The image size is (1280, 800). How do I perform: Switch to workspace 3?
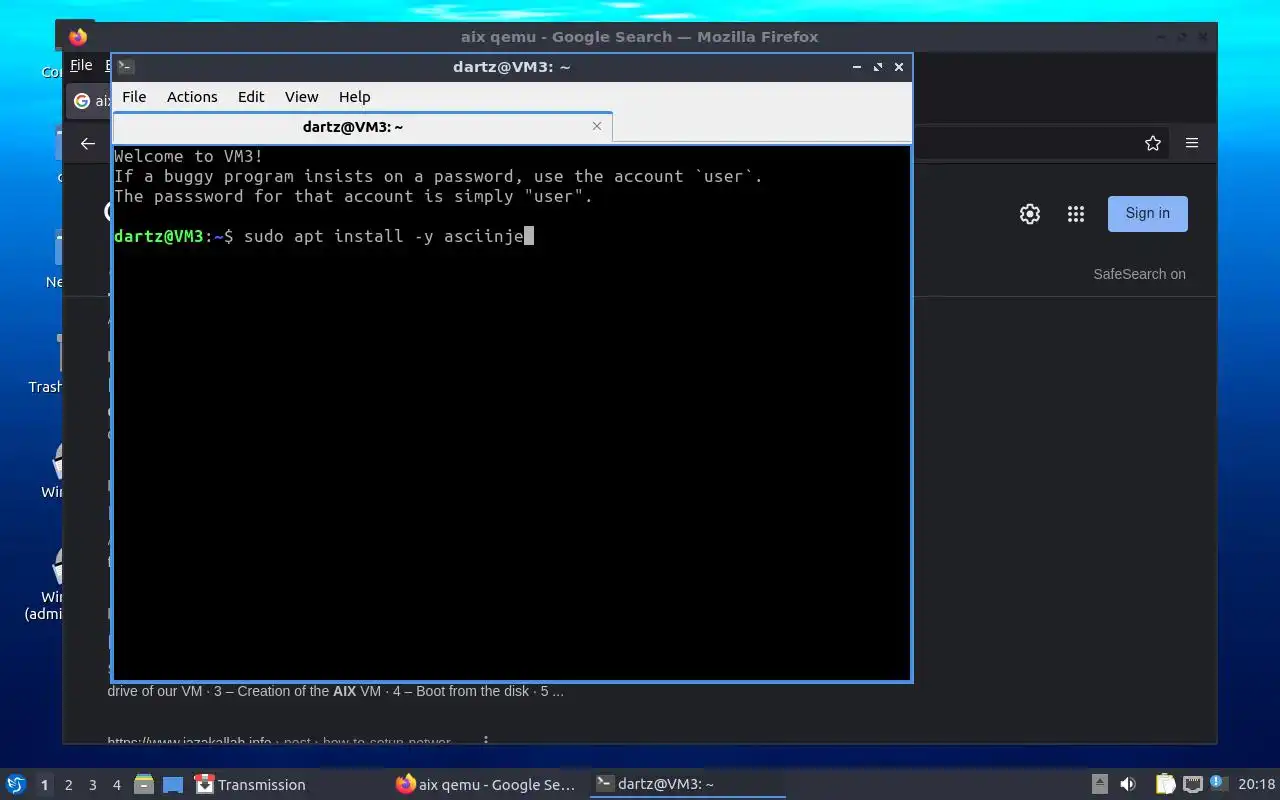93,785
